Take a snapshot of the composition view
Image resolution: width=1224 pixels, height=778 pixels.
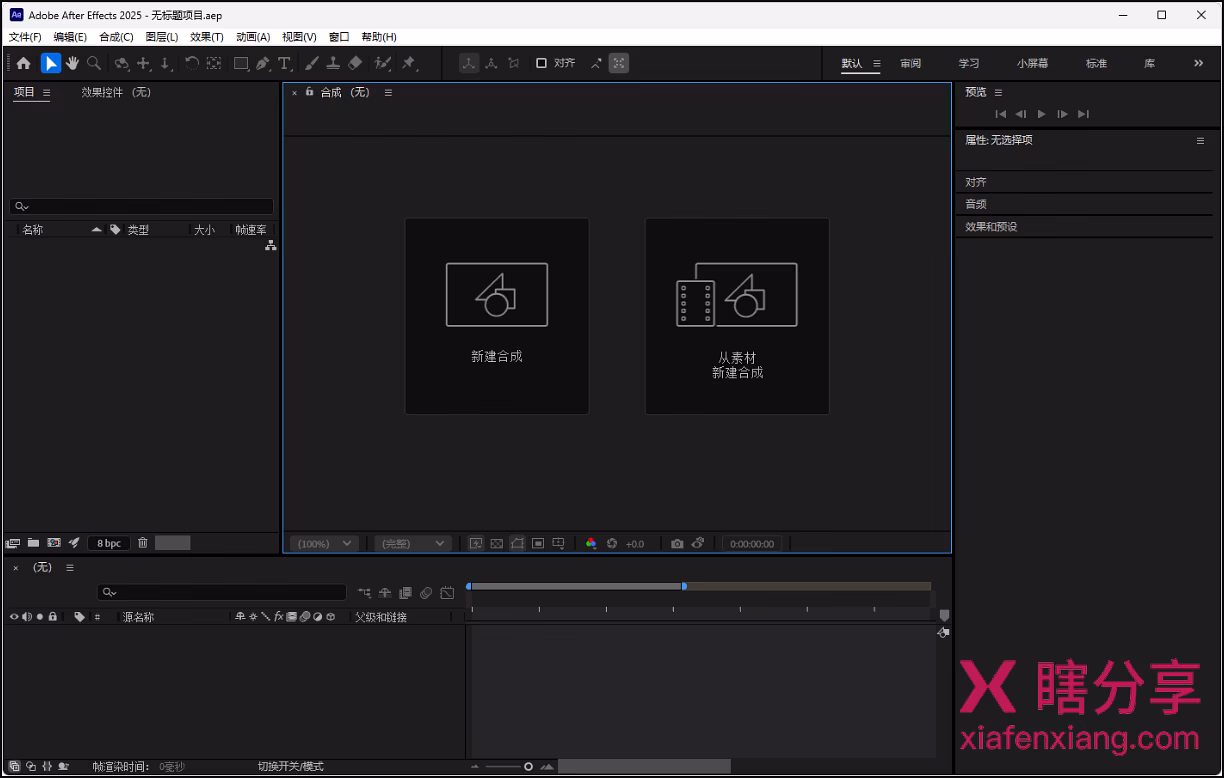pyautogui.click(x=677, y=543)
